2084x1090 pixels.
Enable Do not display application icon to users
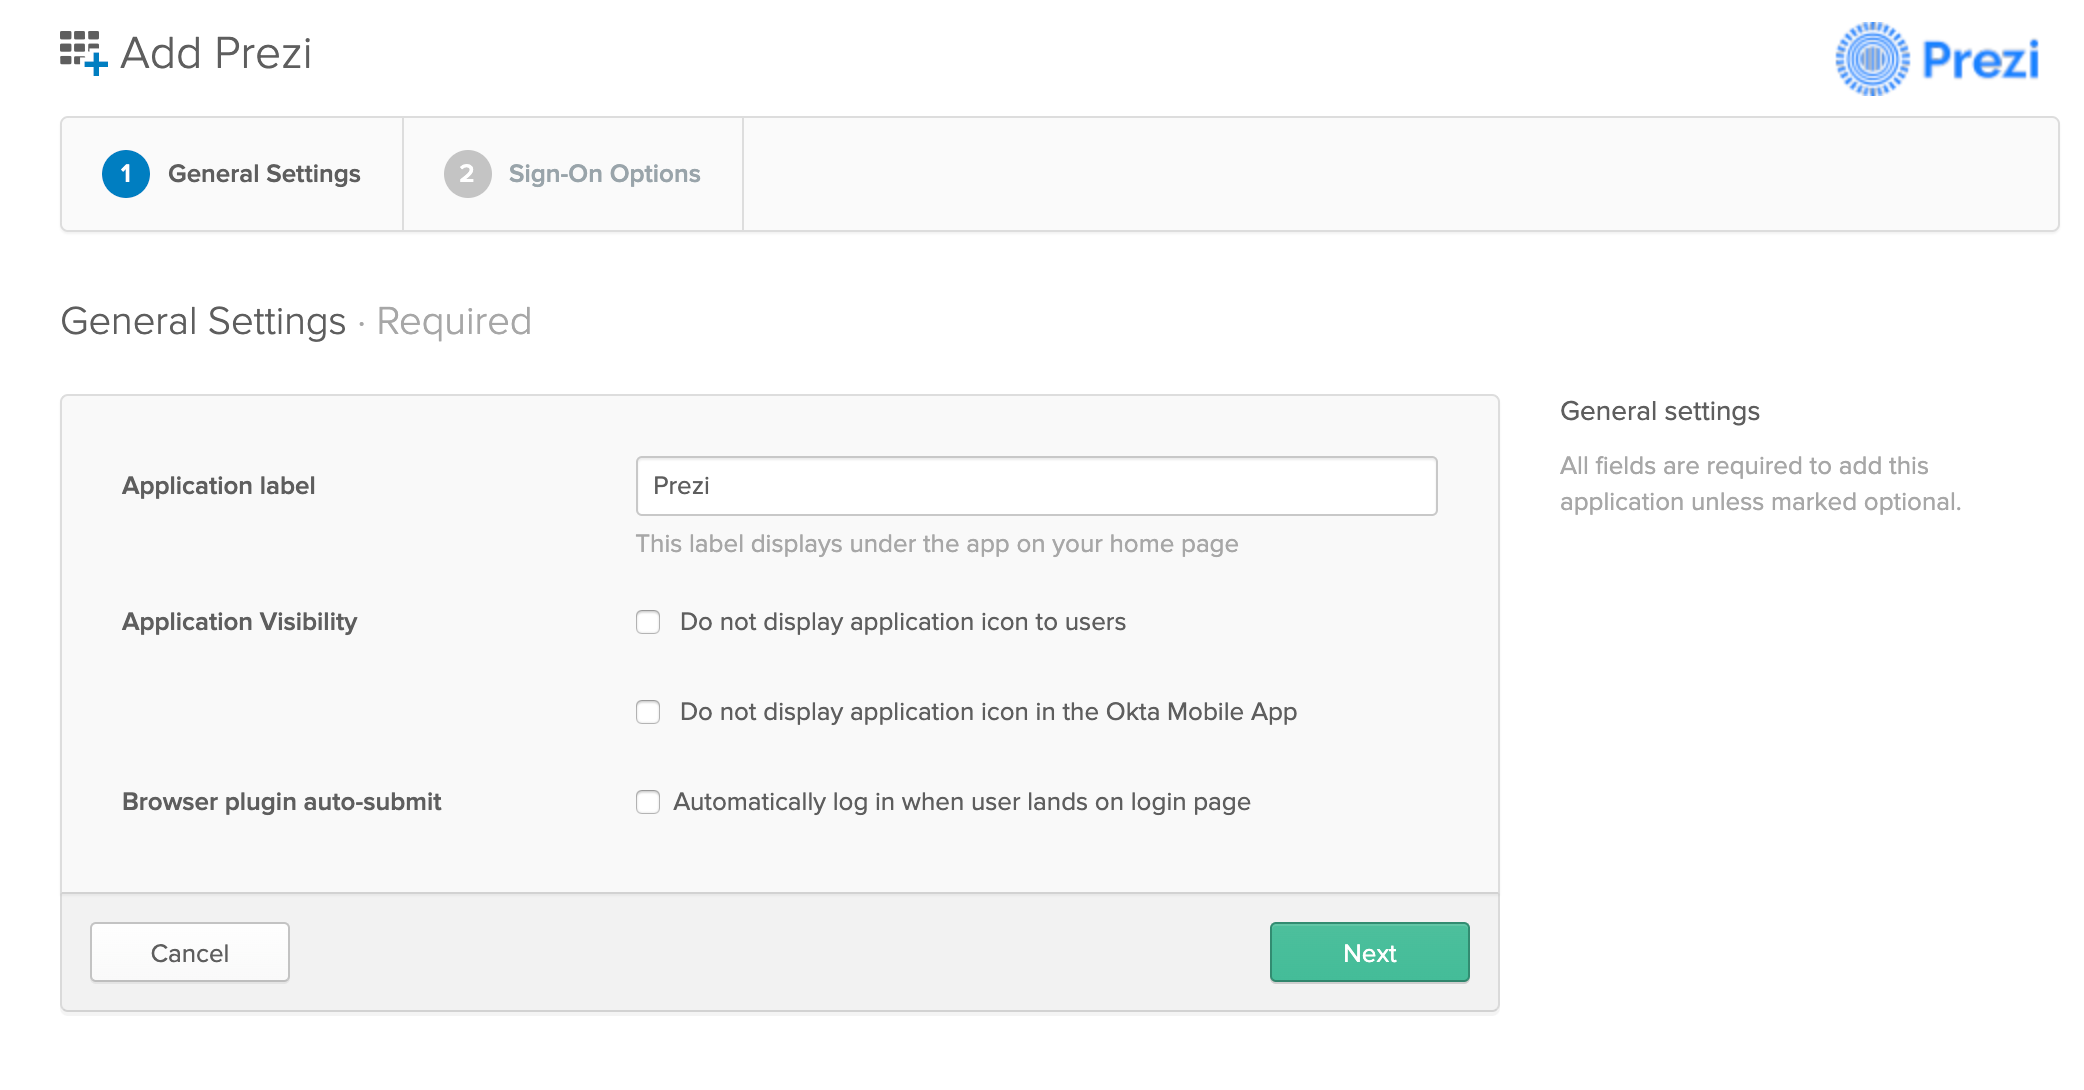648,623
